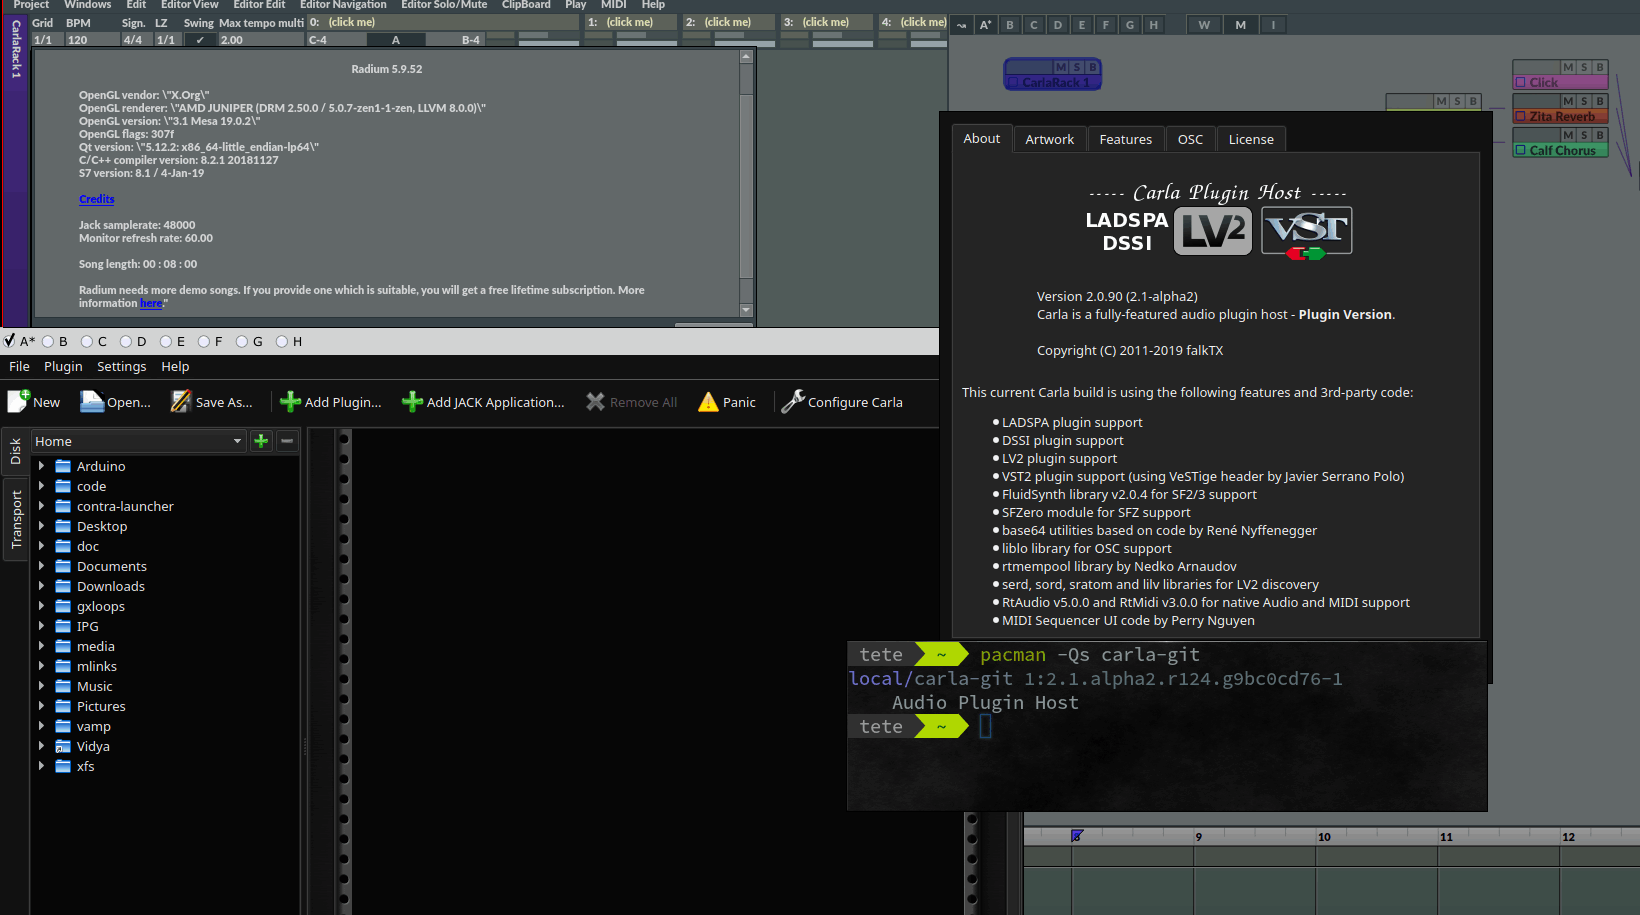The width and height of the screenshot is (1640, 915).
Task: Click the timeline marker at bar 10
Action: (x=1324, y=837)
